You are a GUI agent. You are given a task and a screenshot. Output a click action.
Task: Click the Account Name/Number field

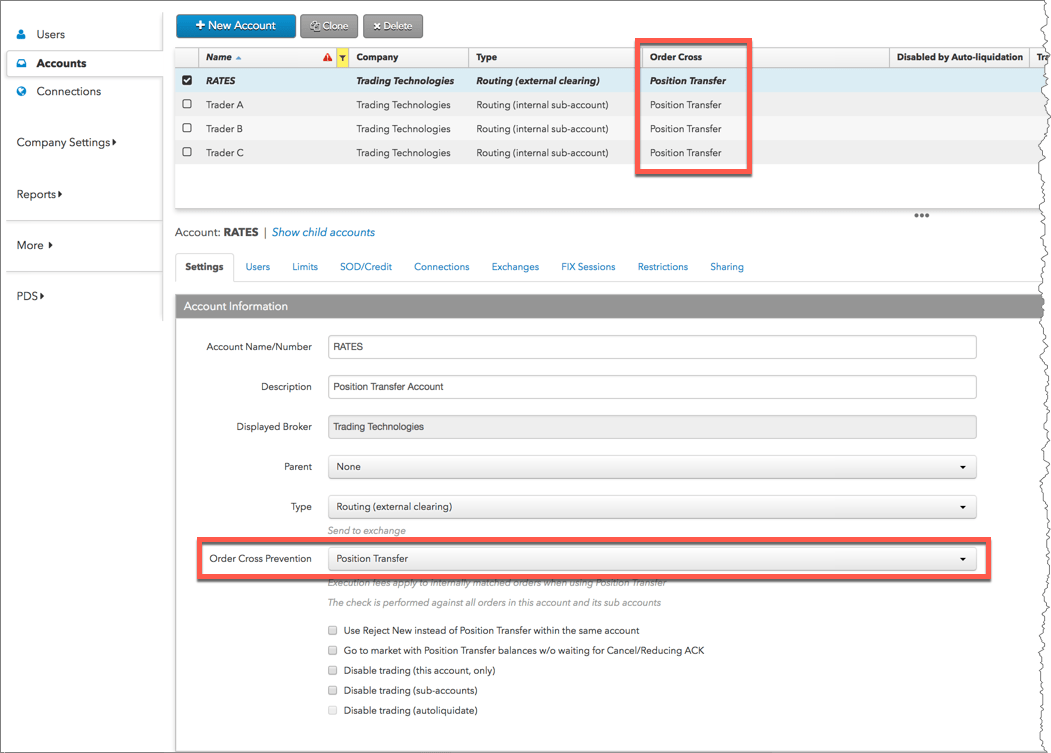point(652,347)
